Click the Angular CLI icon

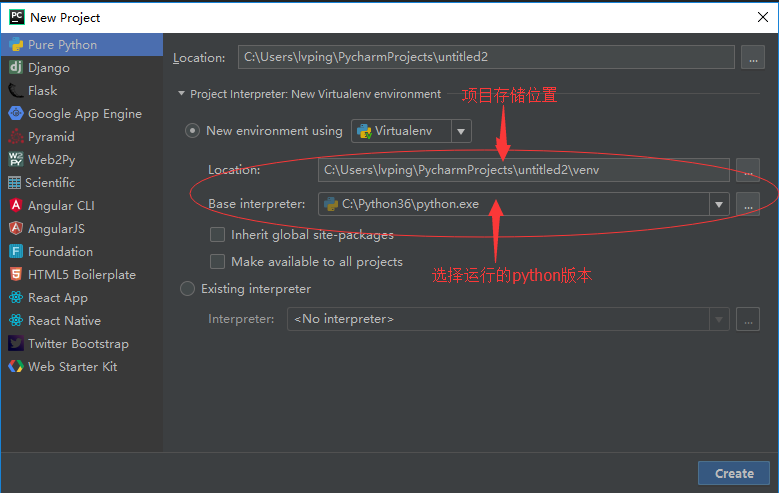pyautogui.click(x=16, y=205)
